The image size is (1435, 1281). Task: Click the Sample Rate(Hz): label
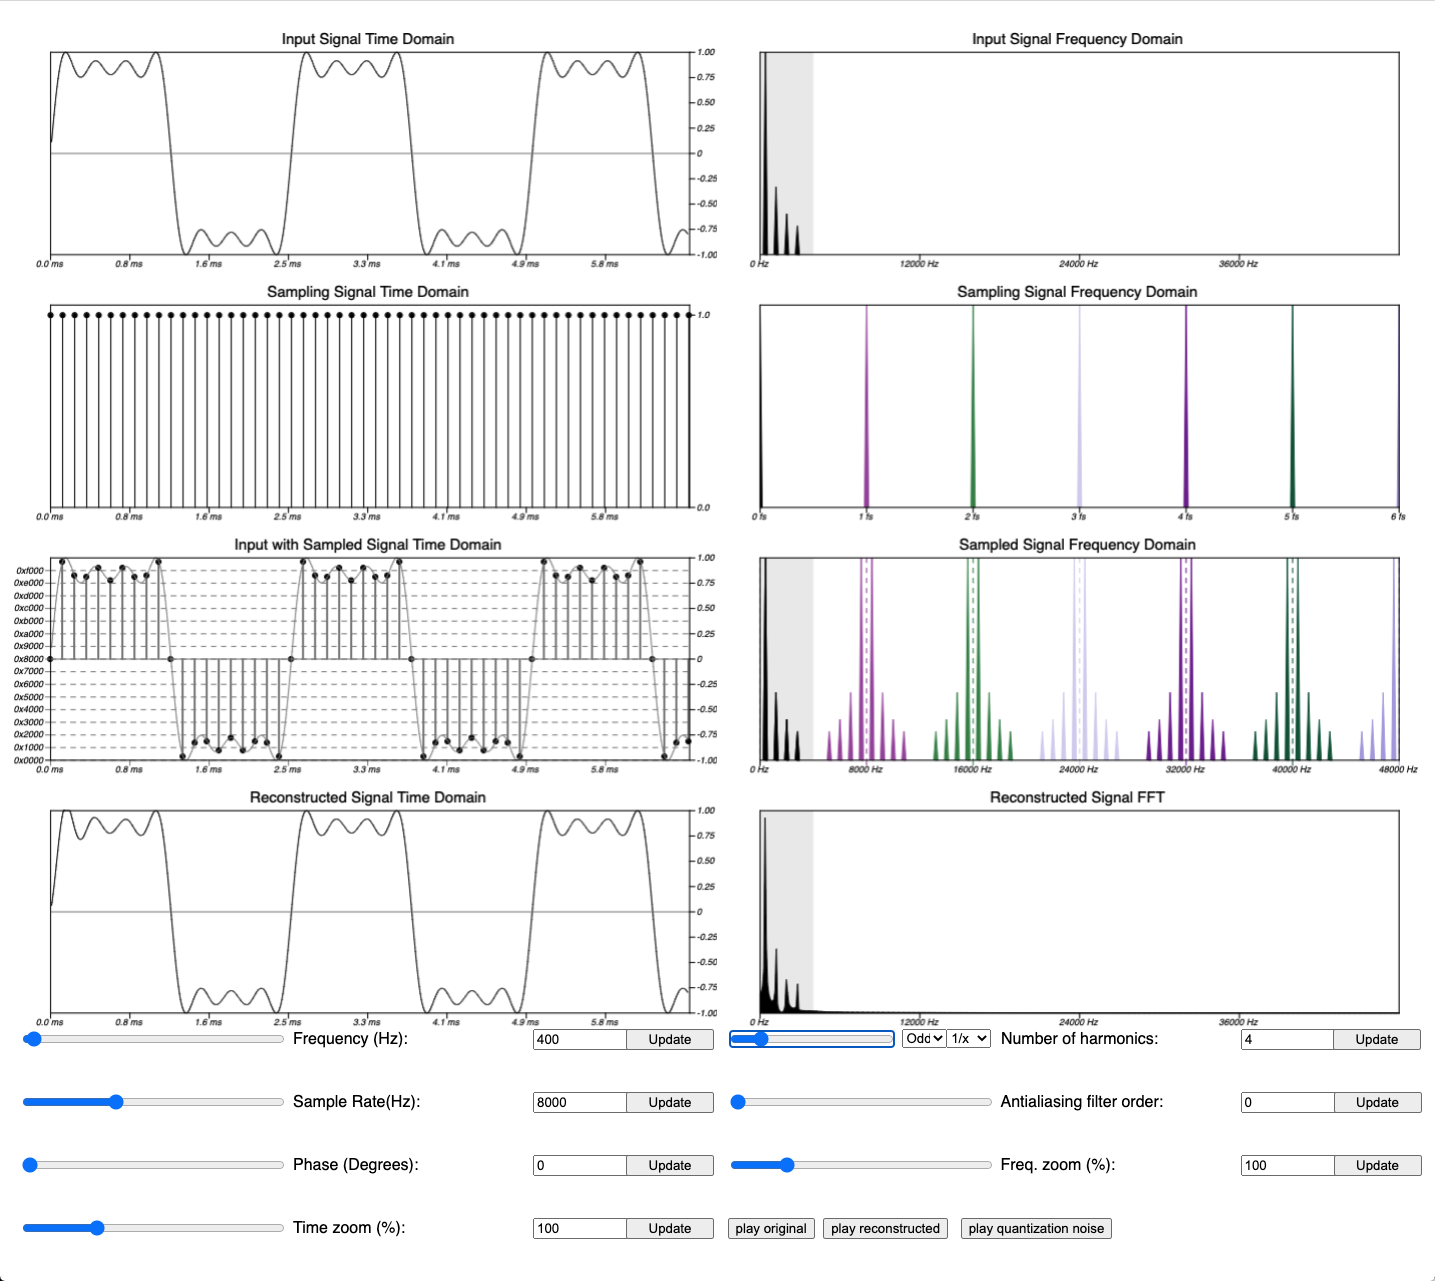point(356,1102)
